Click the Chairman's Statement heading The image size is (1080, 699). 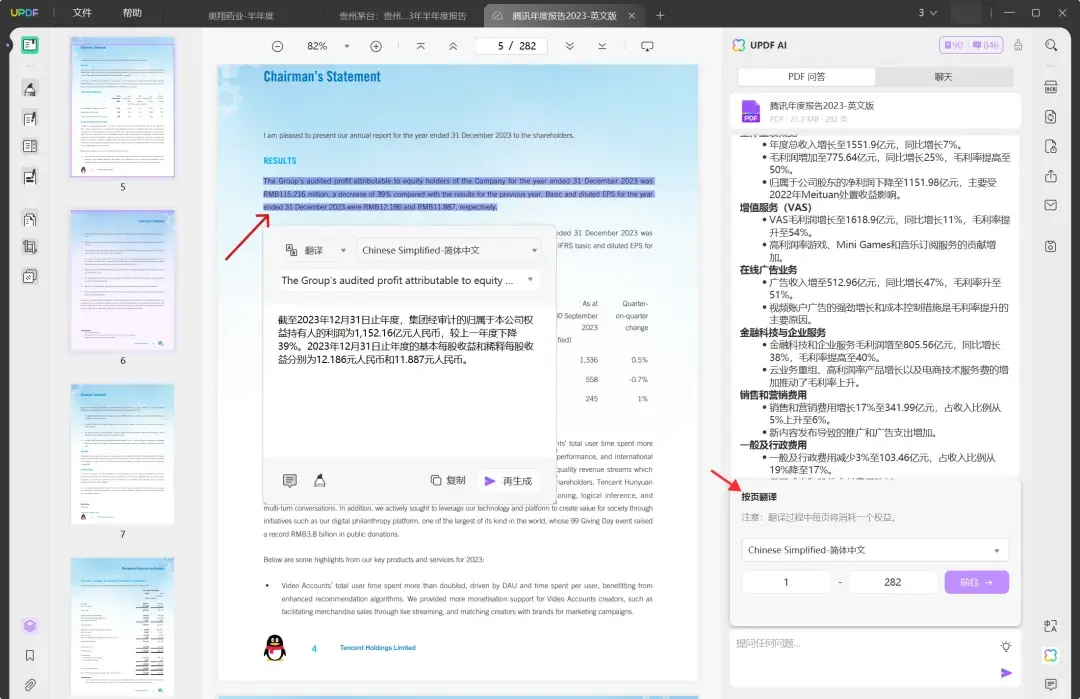pyautogui.click(x=322, y=76)
